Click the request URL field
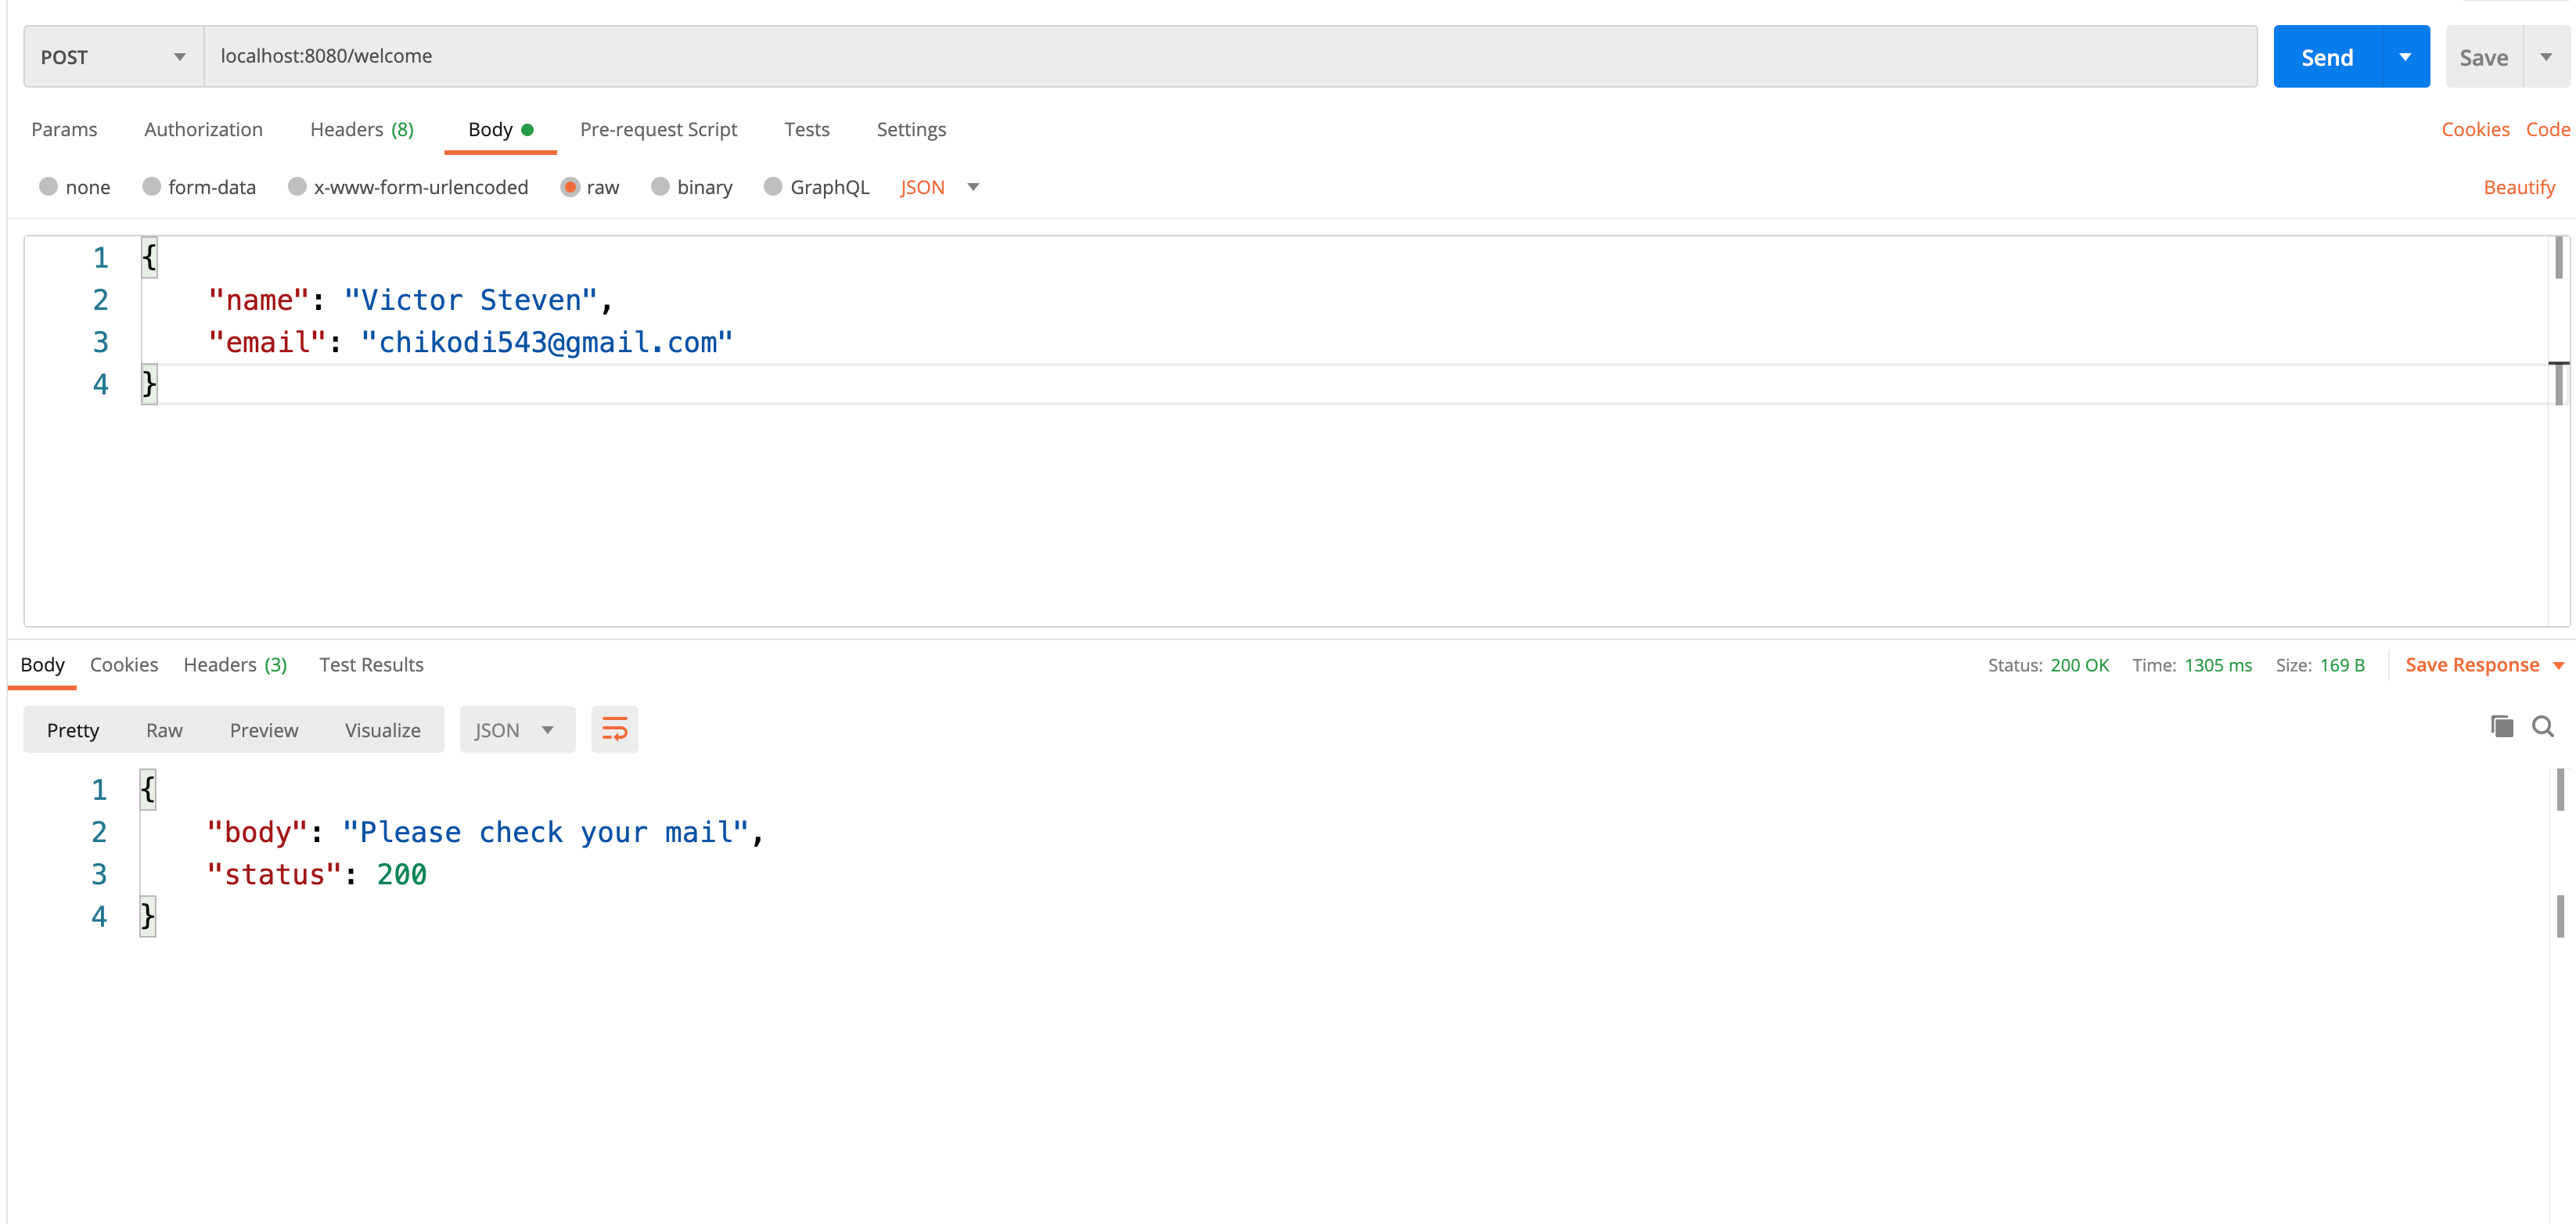This screenshot has width=2576, height=1224. [x=1230, y=57]
